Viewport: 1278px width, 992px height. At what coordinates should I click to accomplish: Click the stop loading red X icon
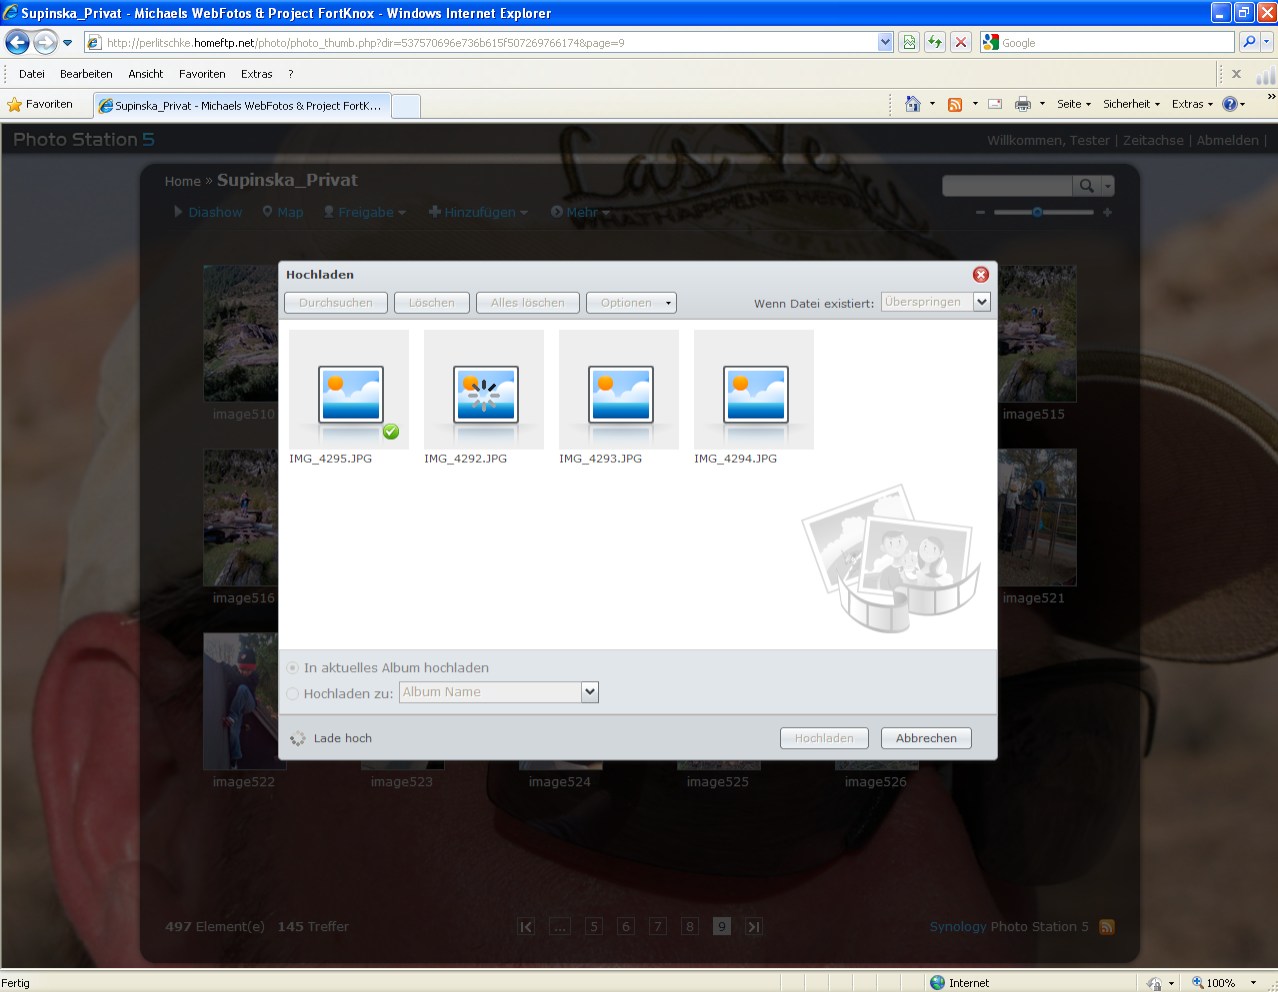[x=960, y=43]
